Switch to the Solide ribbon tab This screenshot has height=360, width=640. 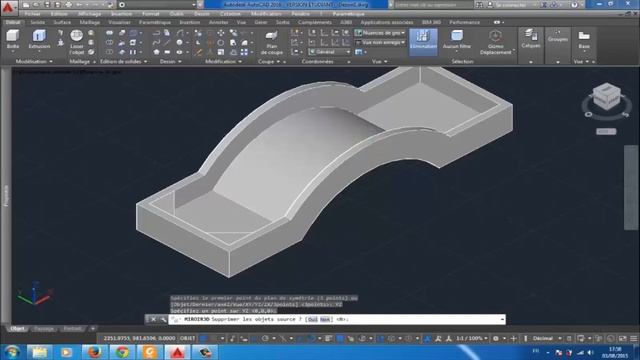pyautogui.click(x=38, y=22)
